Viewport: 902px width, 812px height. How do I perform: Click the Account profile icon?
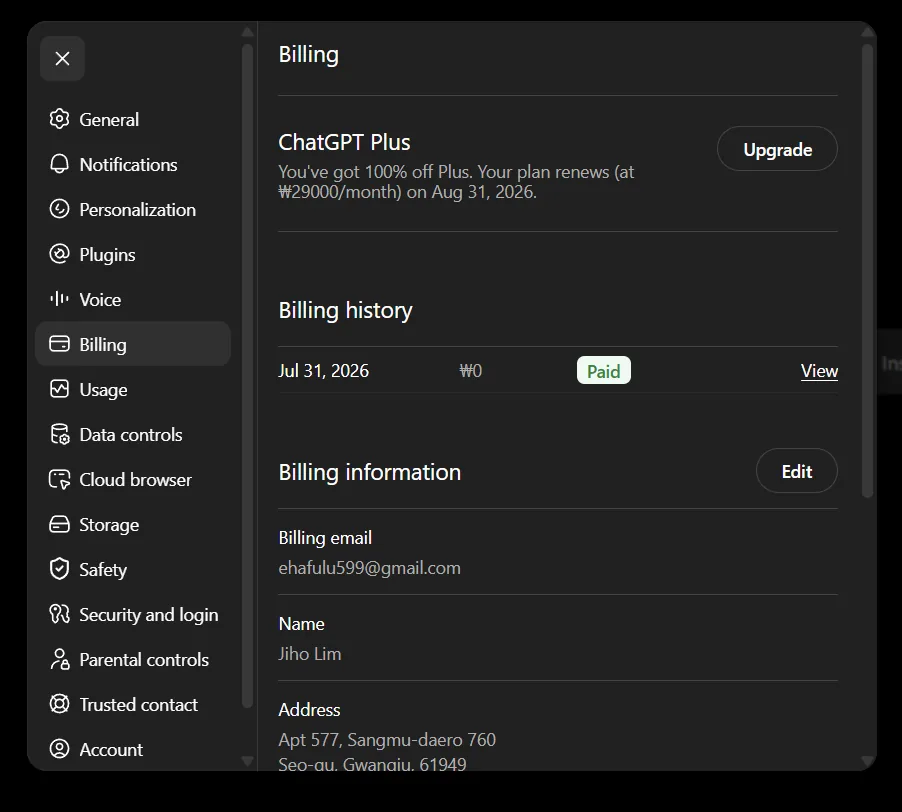point(59,749)
